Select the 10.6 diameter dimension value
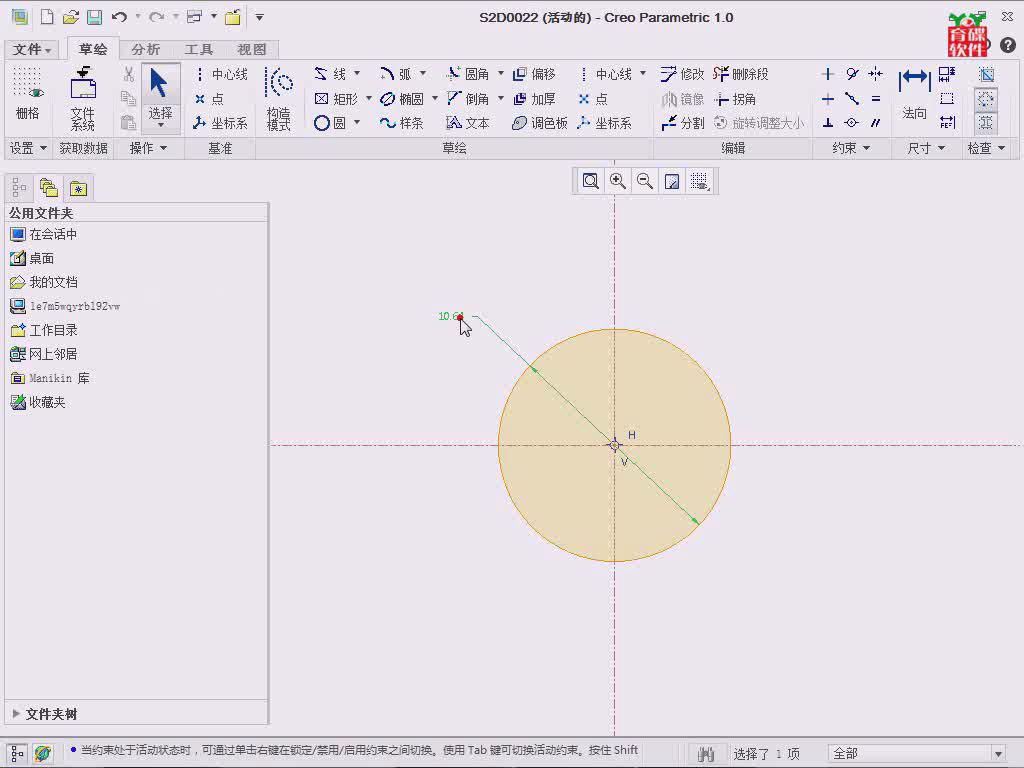Image resolution: width=1024 pixels, height=768 pixels. 451,316
